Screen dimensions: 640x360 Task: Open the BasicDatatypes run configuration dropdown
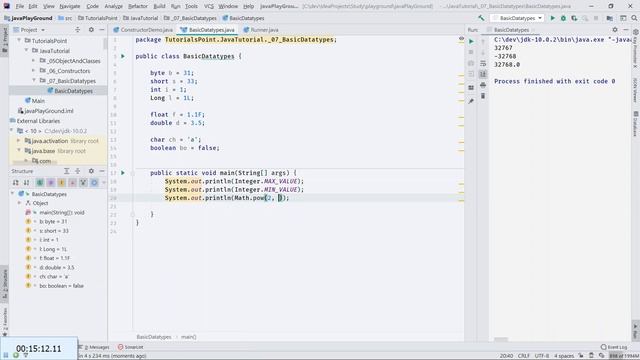tap(517, 18)
